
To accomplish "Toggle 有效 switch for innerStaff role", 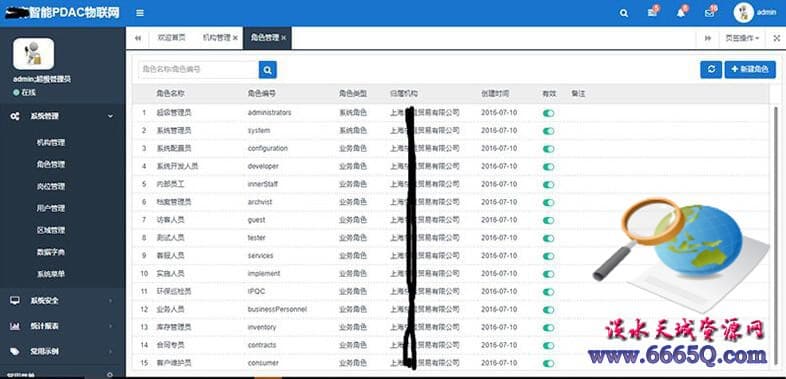I will tap(548, 184).
